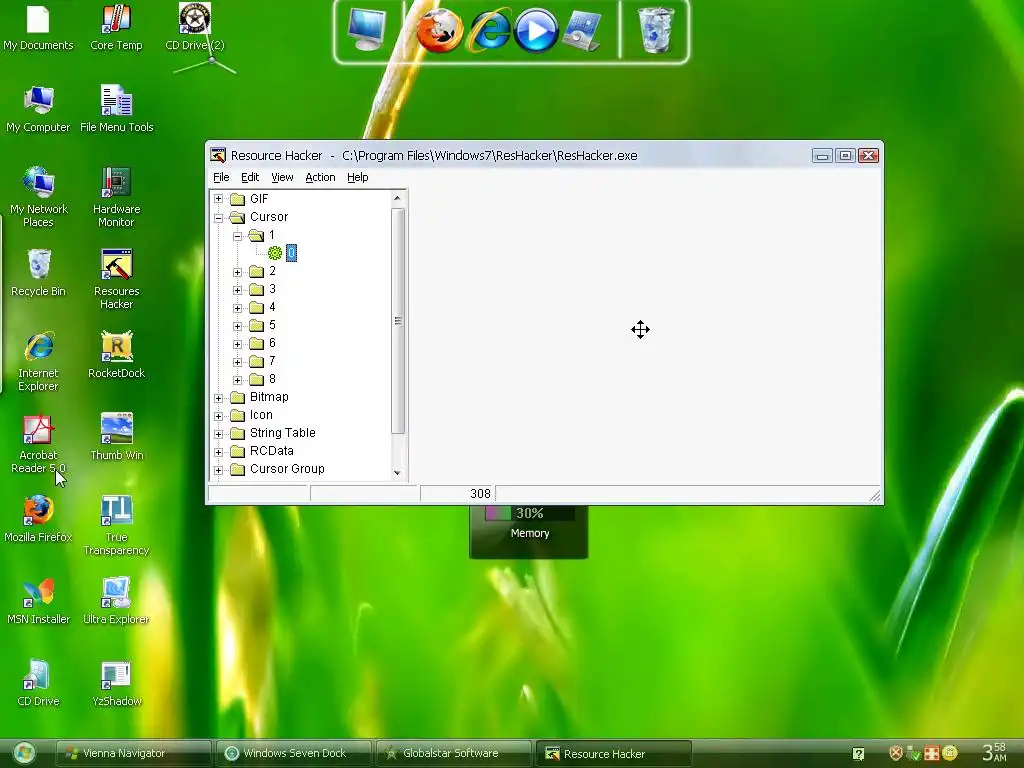Expand Cursor subfolder 8

(x=238, y=379)
